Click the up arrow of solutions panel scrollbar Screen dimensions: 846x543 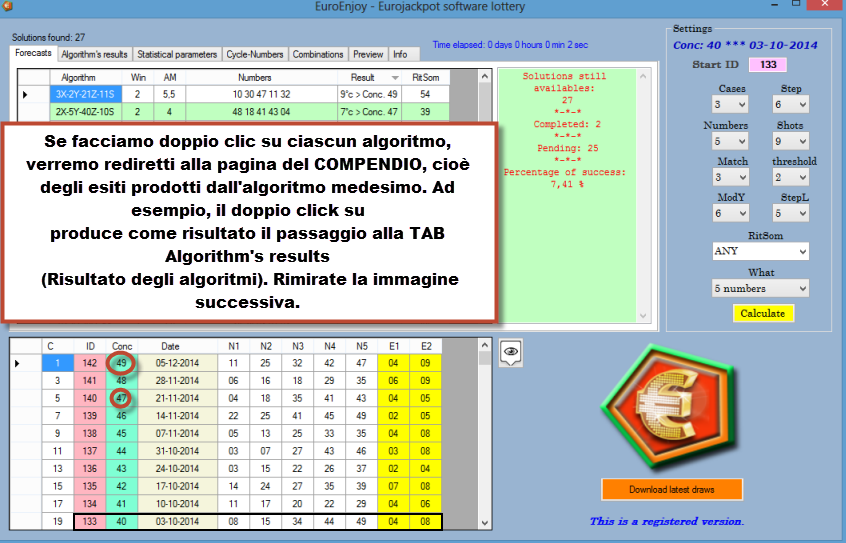pyautogui.click(x=643, y=76)
